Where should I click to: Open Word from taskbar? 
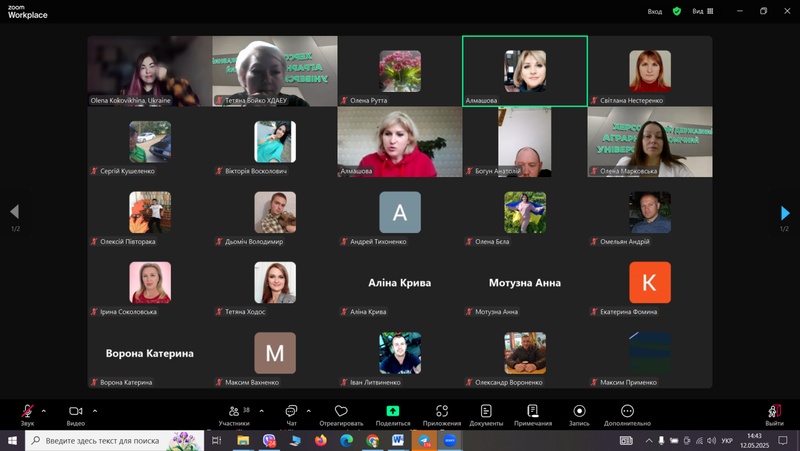[398, 440]
